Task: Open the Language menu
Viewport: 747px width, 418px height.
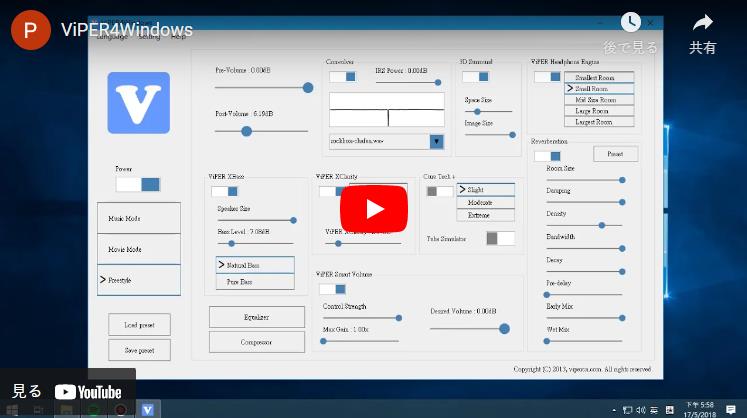Action: coord(112,36)
